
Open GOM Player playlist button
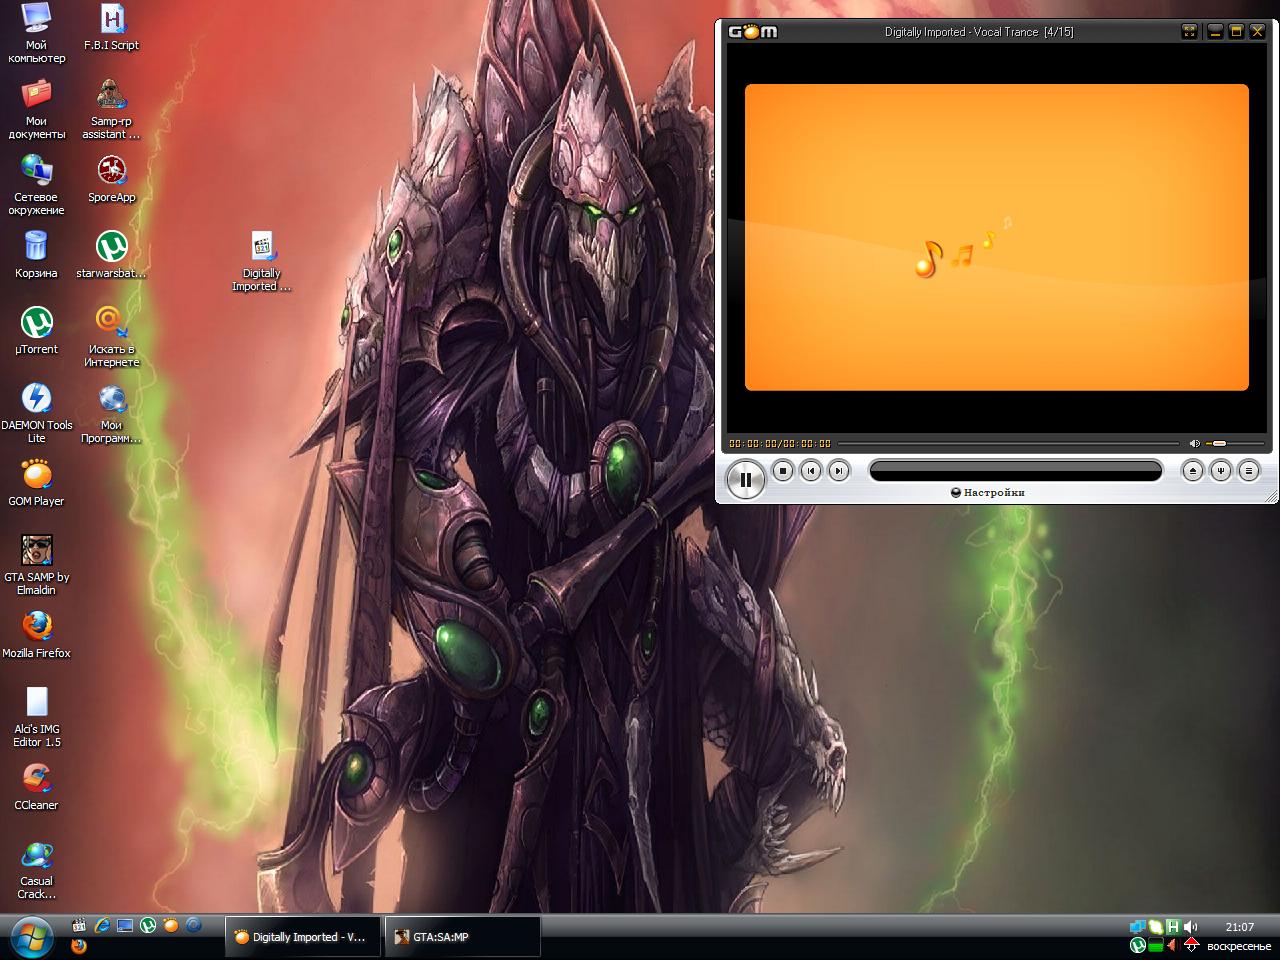1248,470
